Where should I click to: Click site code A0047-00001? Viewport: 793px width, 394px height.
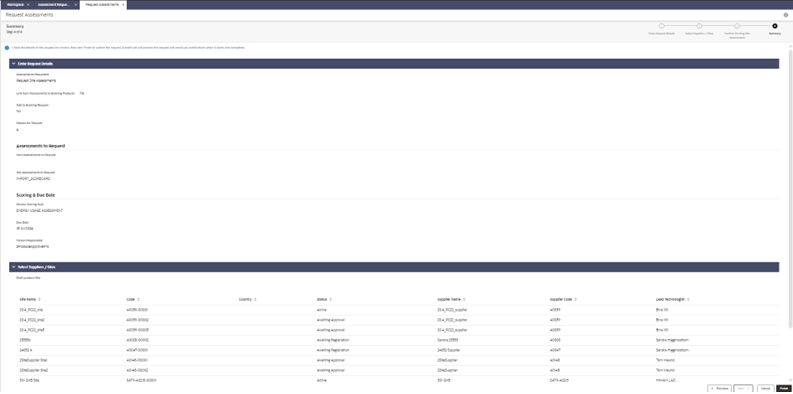(x=137, y=350)
